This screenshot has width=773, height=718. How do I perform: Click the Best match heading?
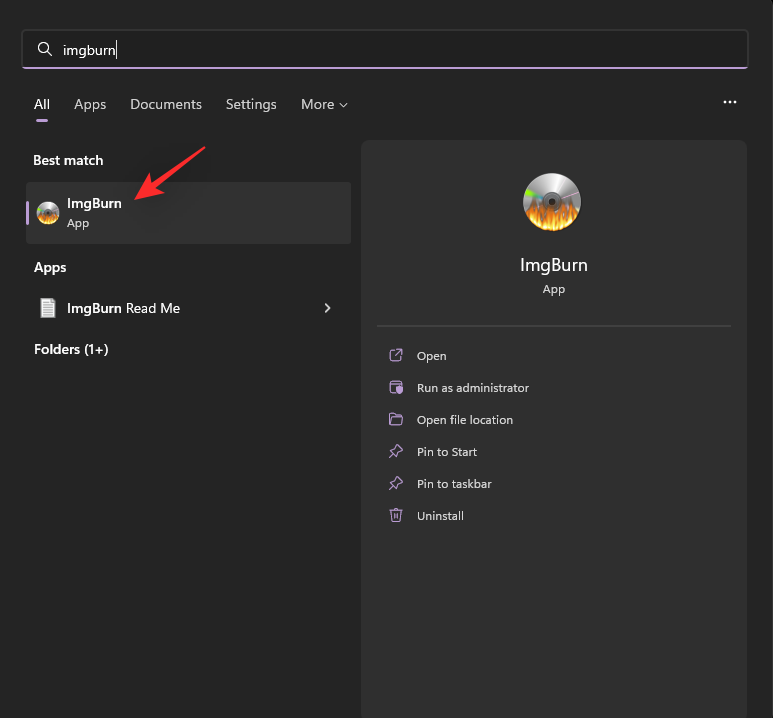pos(68,160)
